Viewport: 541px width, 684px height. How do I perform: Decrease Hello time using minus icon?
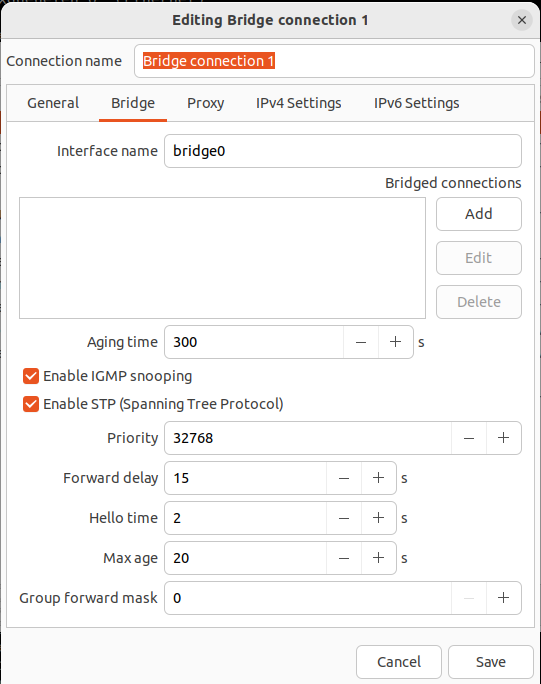(x=344, y=518)
